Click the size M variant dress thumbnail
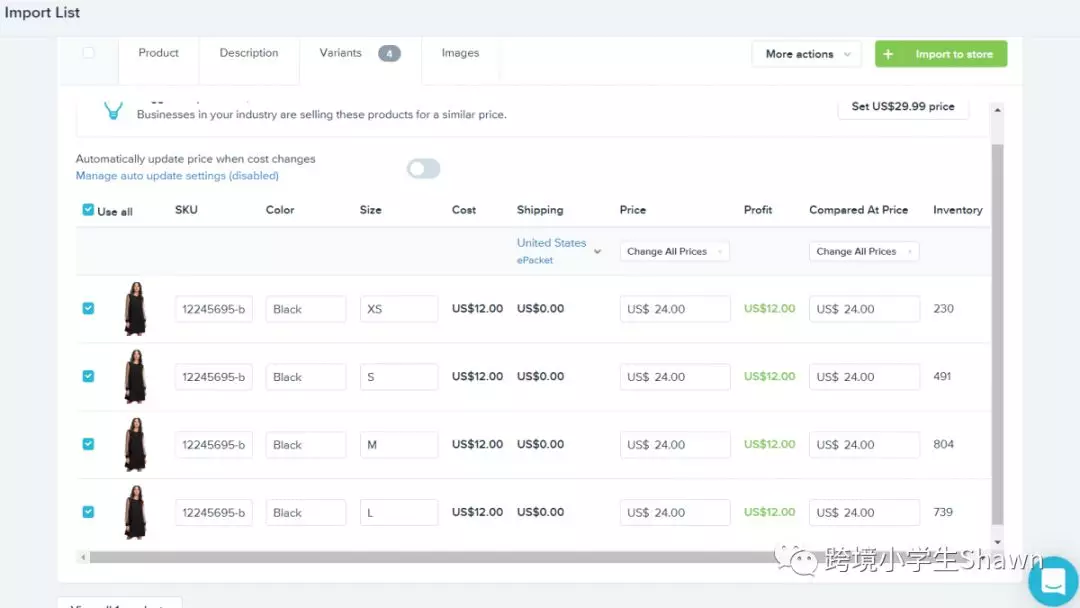 (135, 444)
